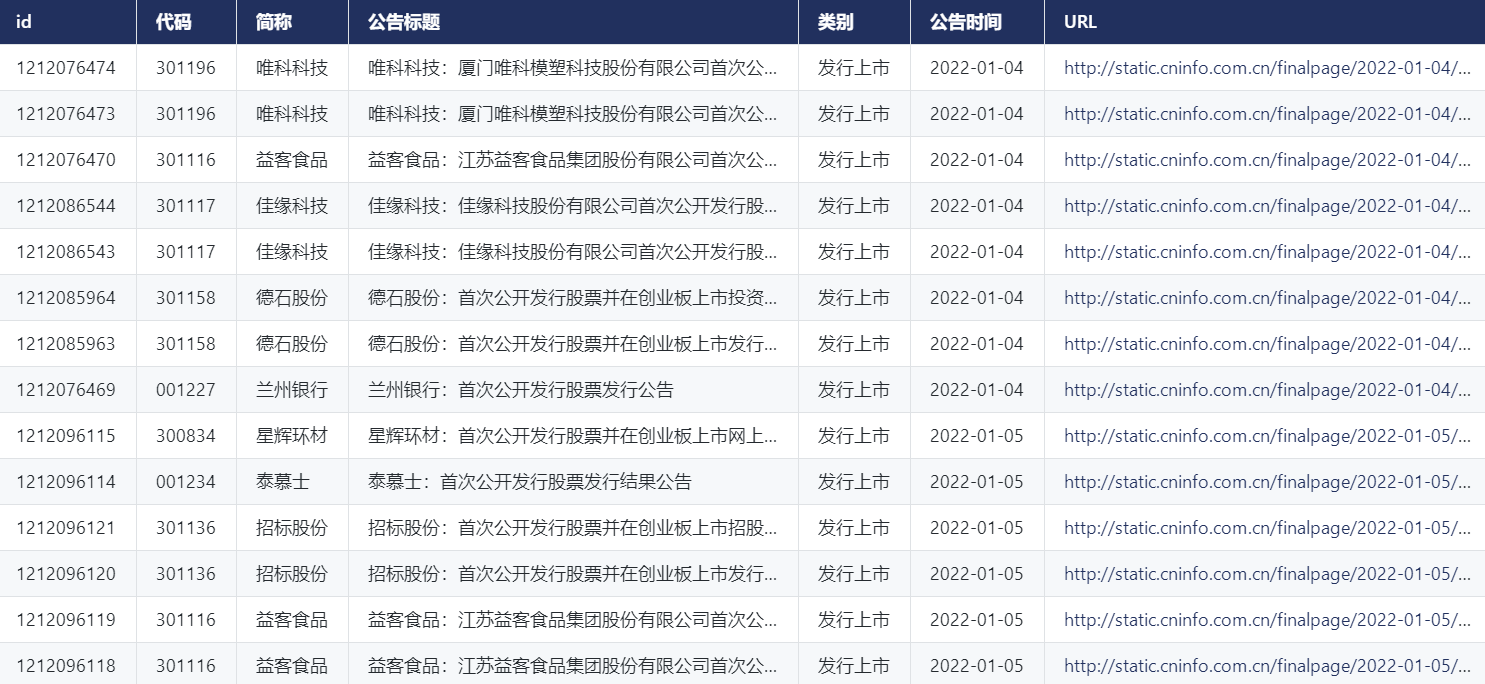
Task: Open the URL link for 兰州银行 row
Action: coord(1267,390)
